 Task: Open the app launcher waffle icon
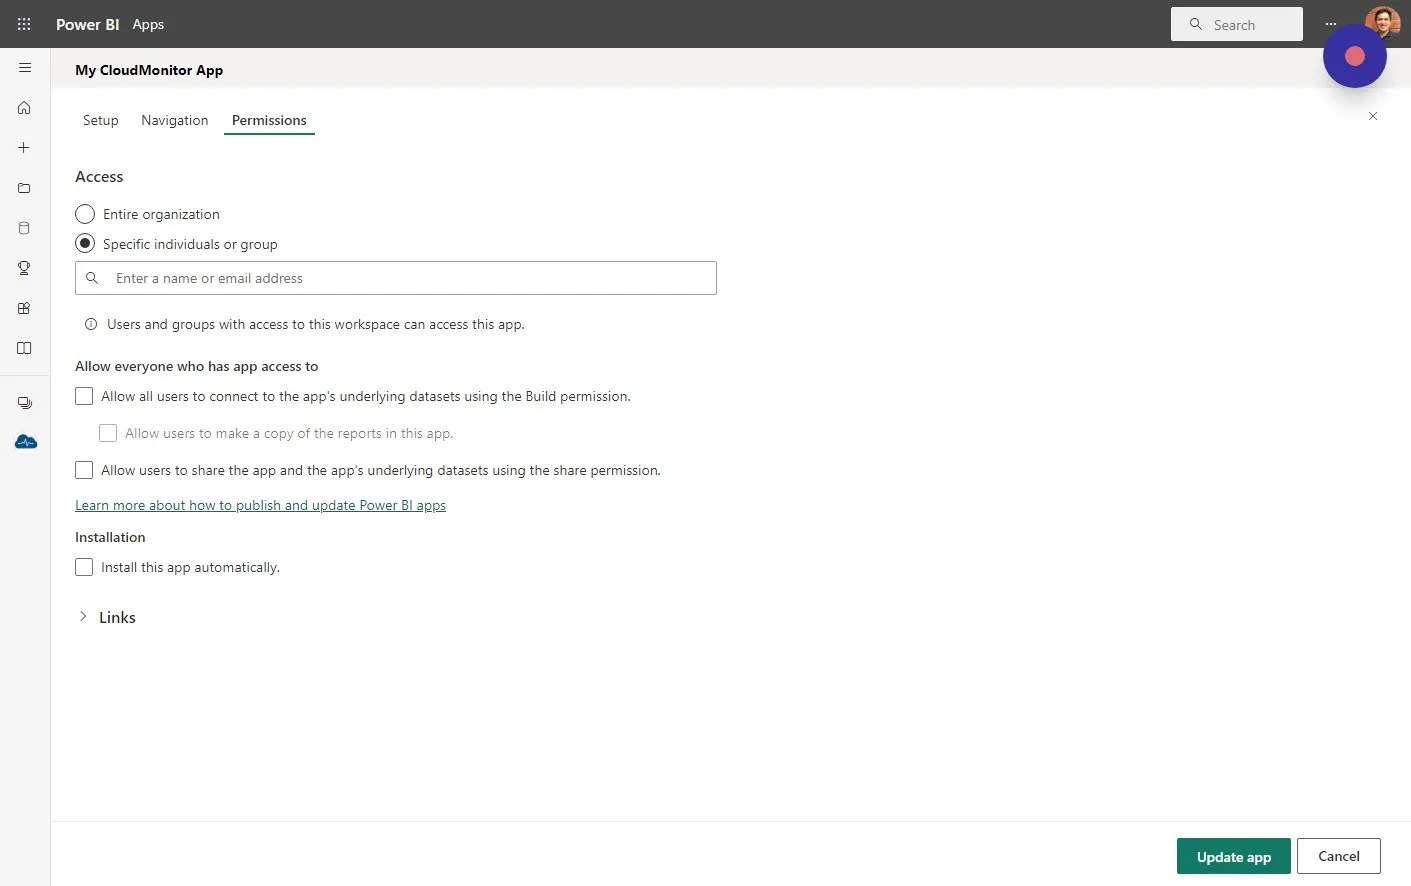point(24,24)
